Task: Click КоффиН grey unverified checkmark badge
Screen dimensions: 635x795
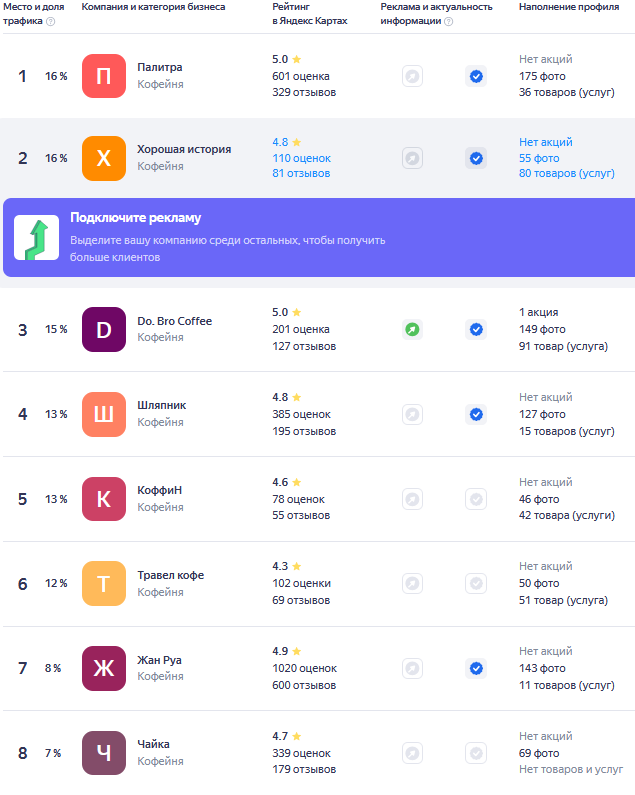Action: 476,499
